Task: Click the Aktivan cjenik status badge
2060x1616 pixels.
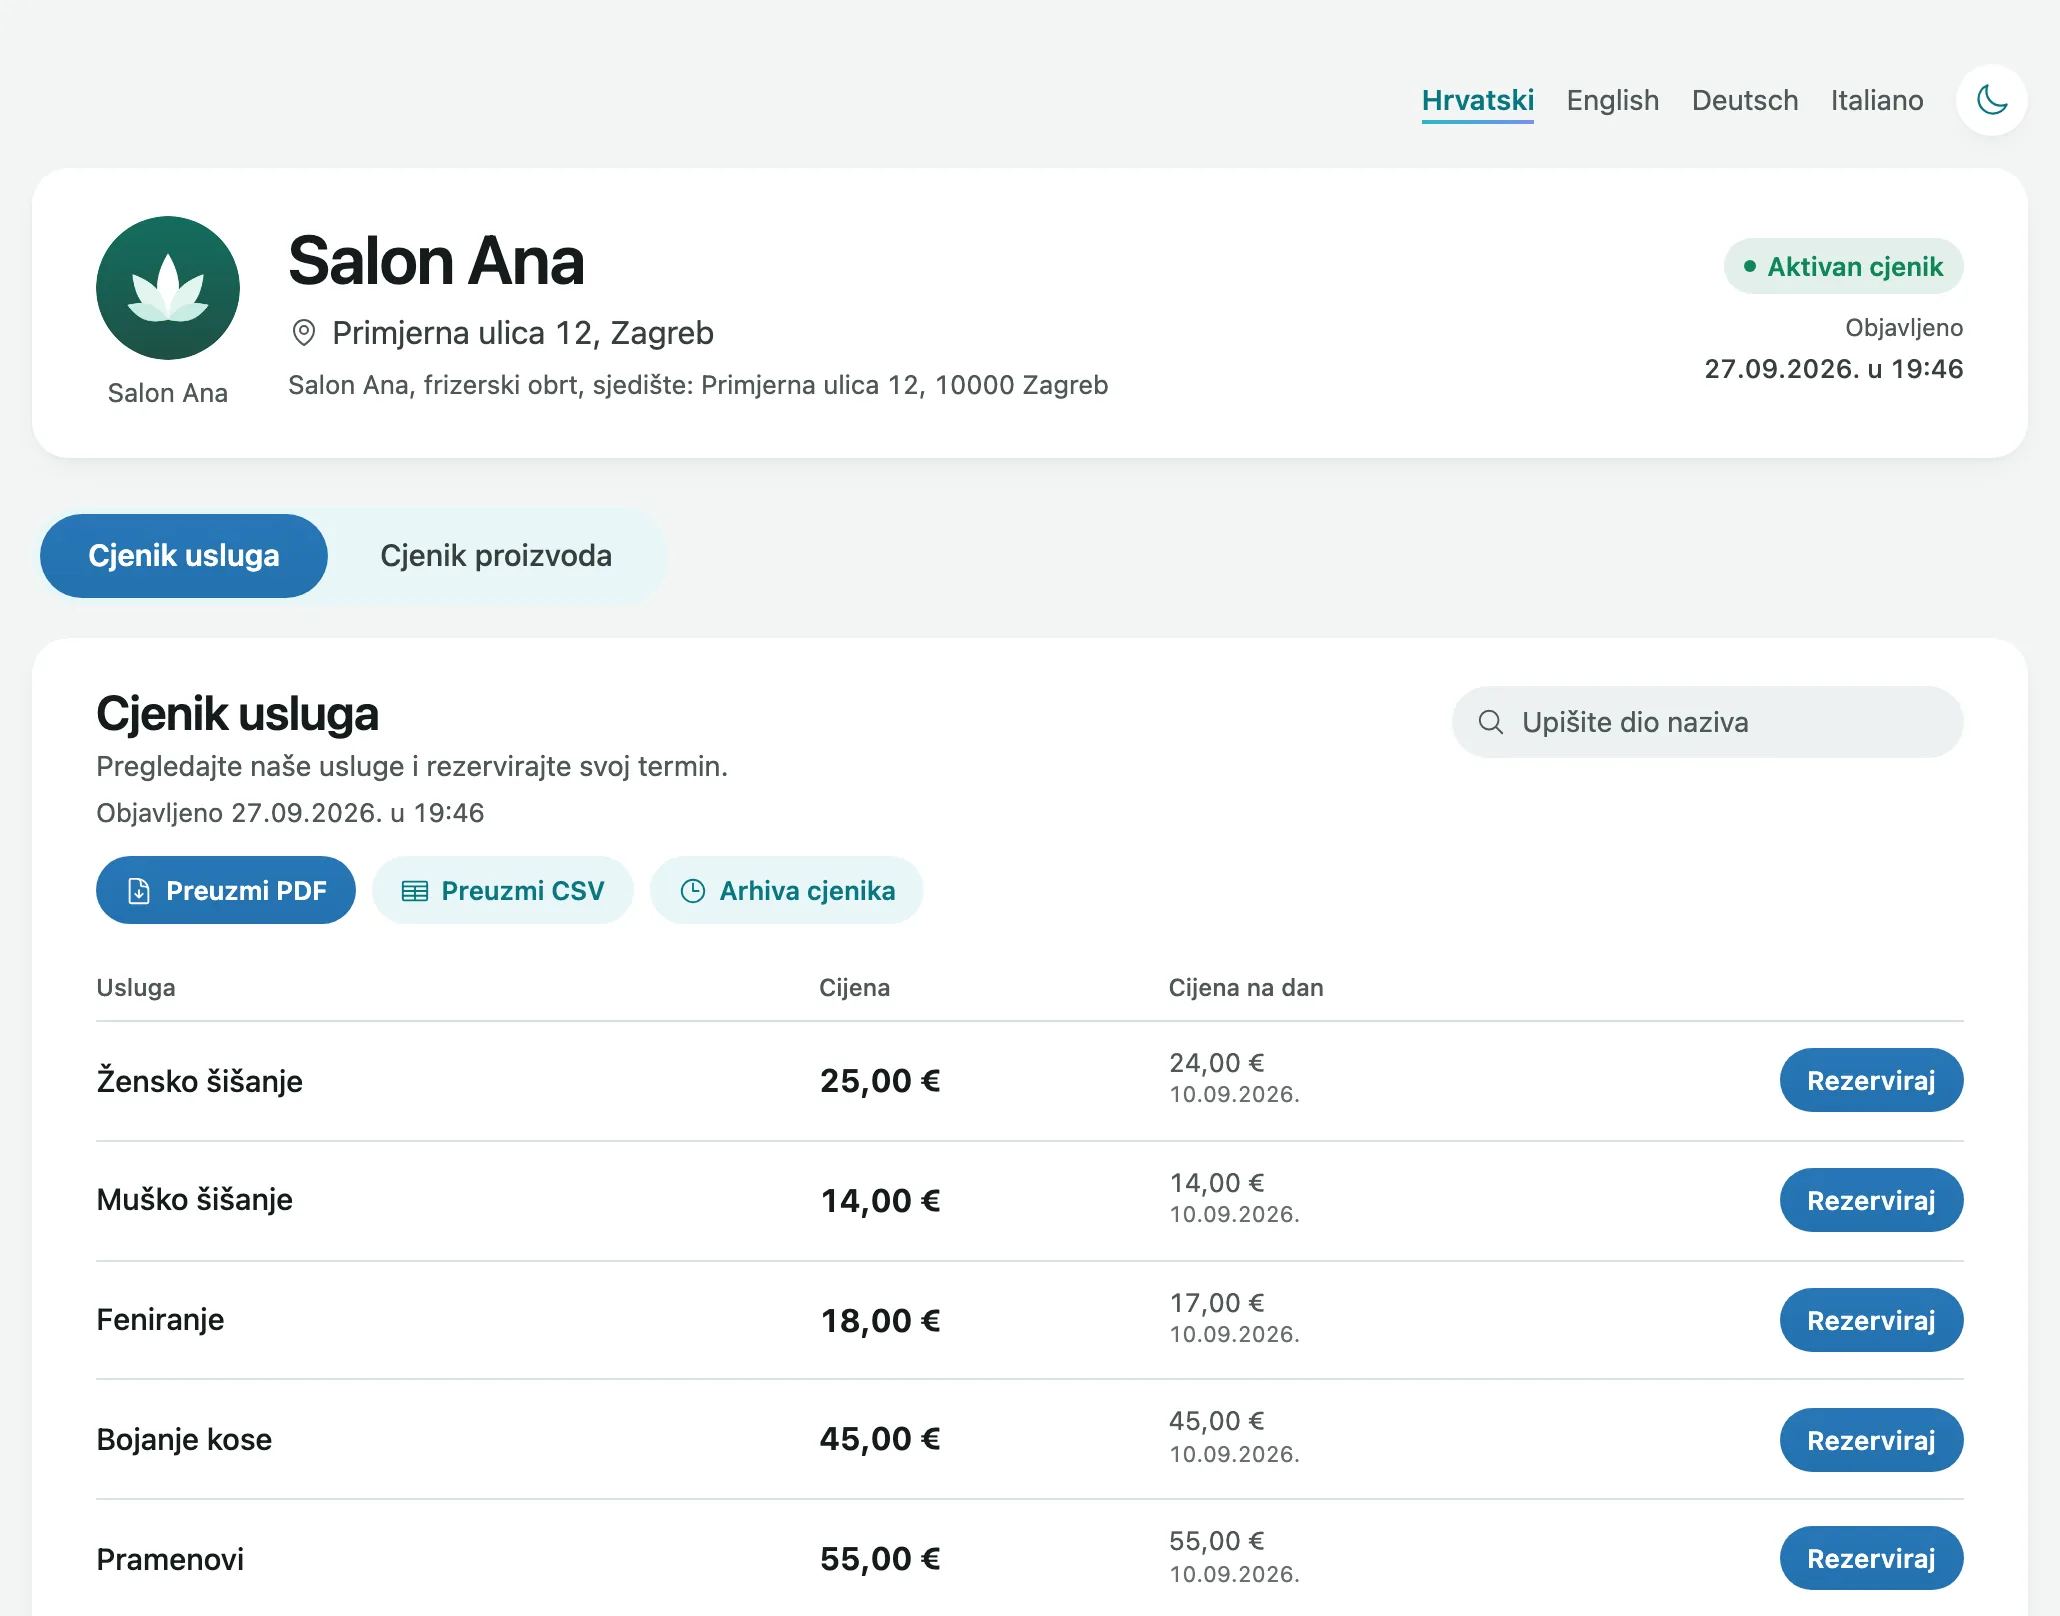Action: pos(1843,266)
